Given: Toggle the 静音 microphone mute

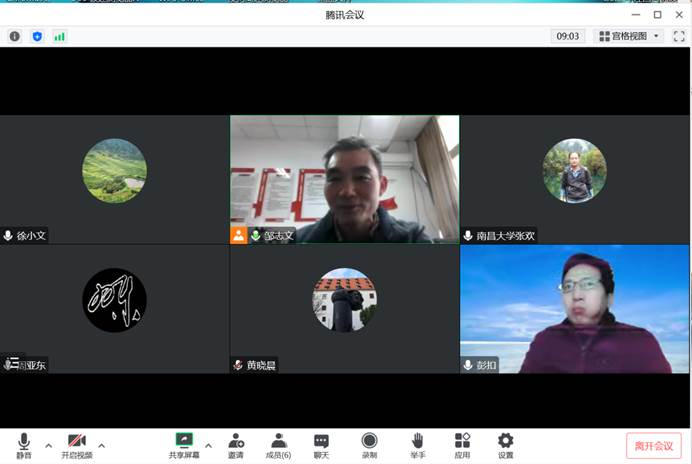Looking at the screenshot, I should point(23,444).
